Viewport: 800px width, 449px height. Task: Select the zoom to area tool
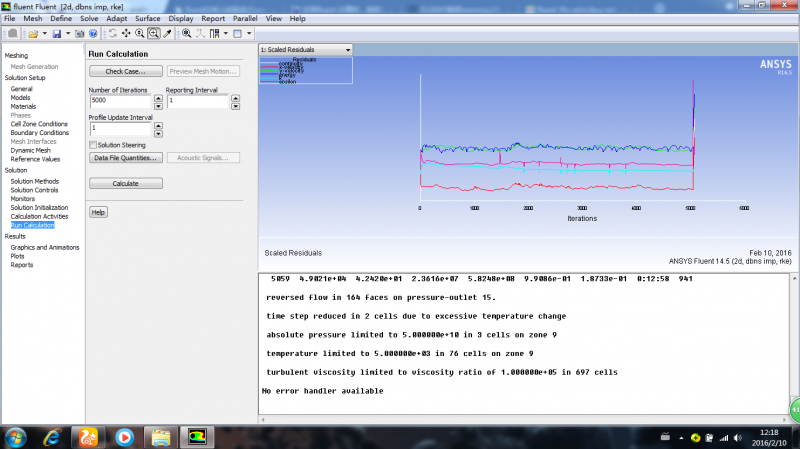click(153, 34)
